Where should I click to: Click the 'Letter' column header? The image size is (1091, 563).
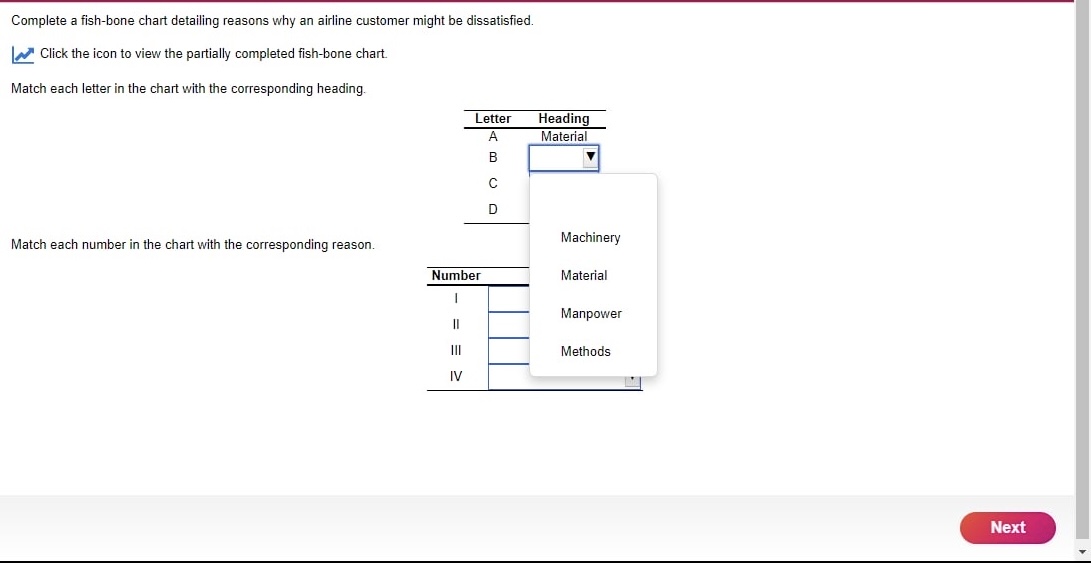493,119
